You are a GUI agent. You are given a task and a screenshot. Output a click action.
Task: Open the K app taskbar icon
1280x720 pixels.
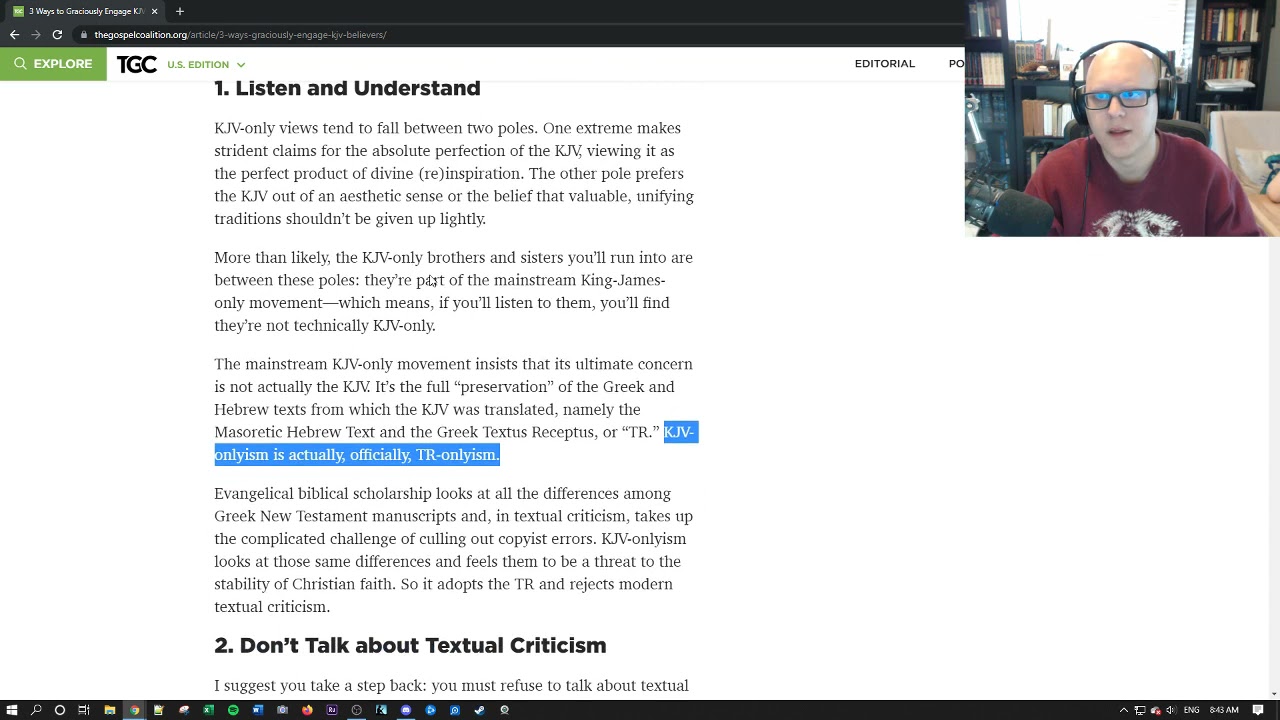click(381, 710)
